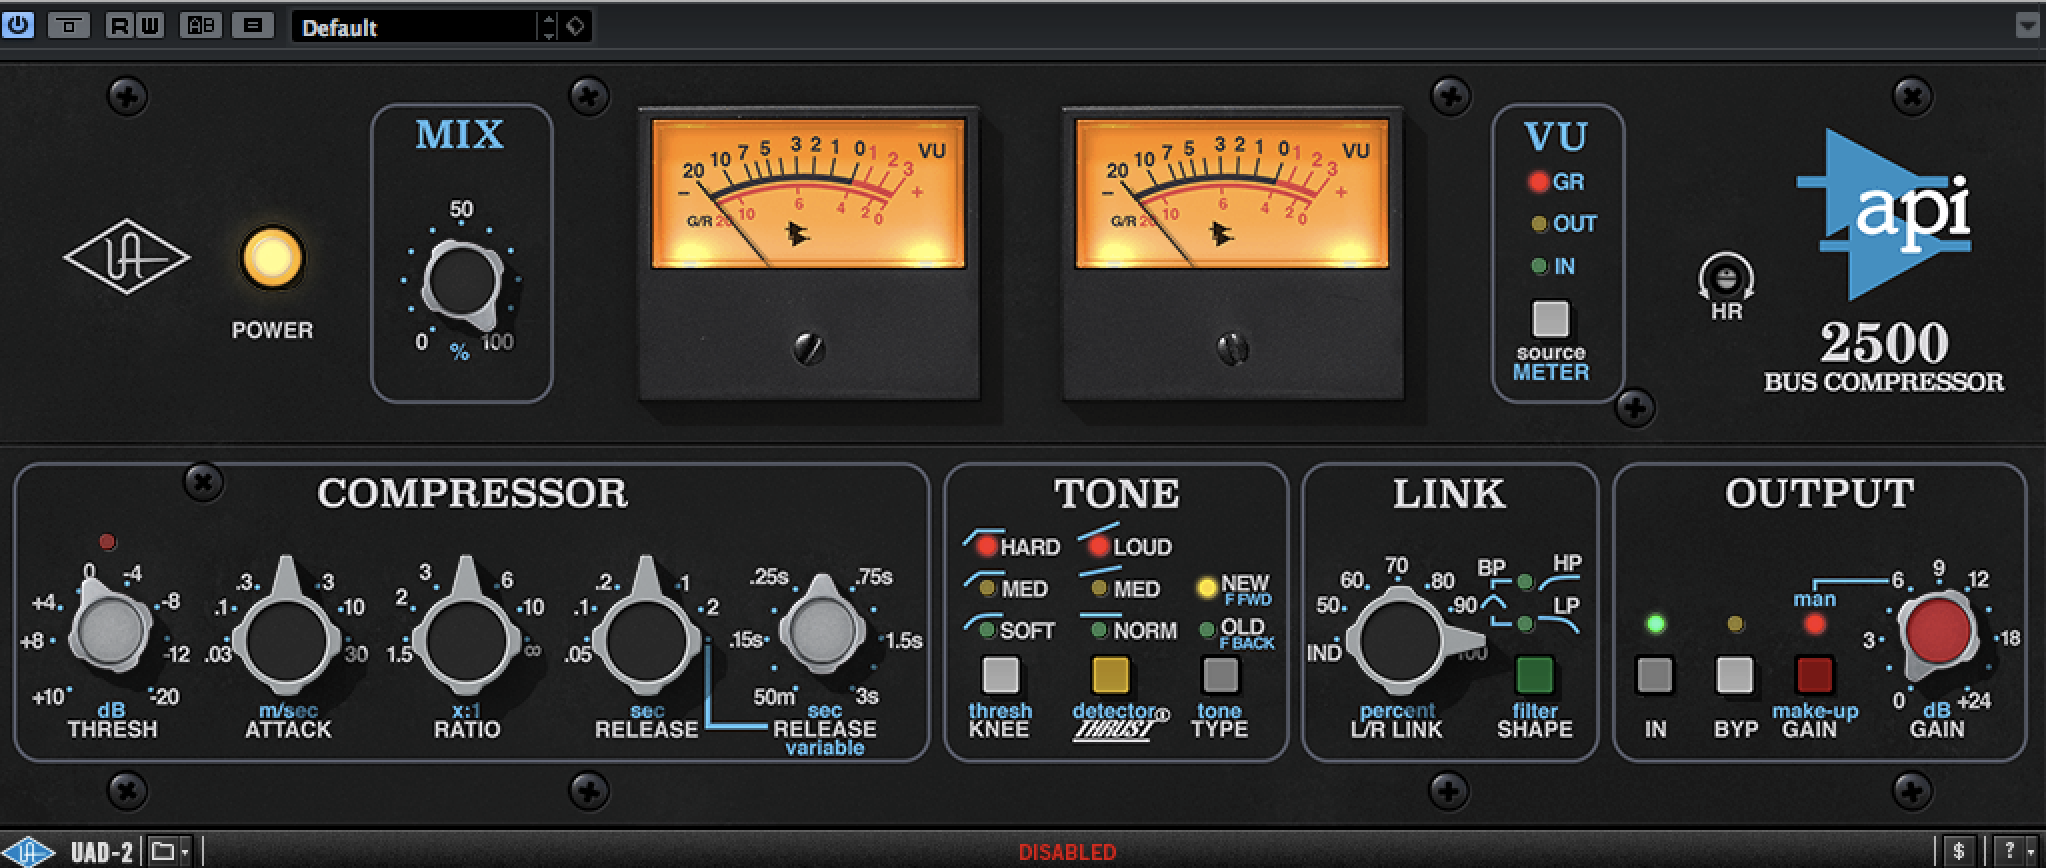2046x868 pixels.
Task: Click the RELEASE sec knob
Action: 645,640
